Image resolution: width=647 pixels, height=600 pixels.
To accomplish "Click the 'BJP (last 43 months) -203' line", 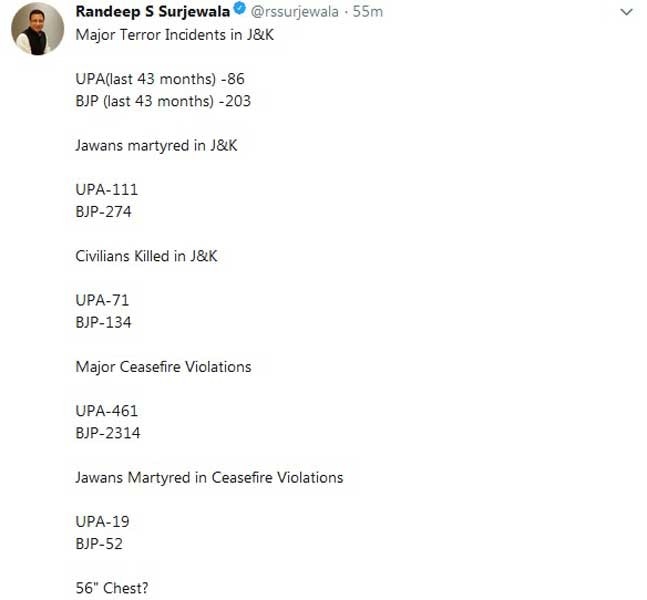I will click(163, 101).
